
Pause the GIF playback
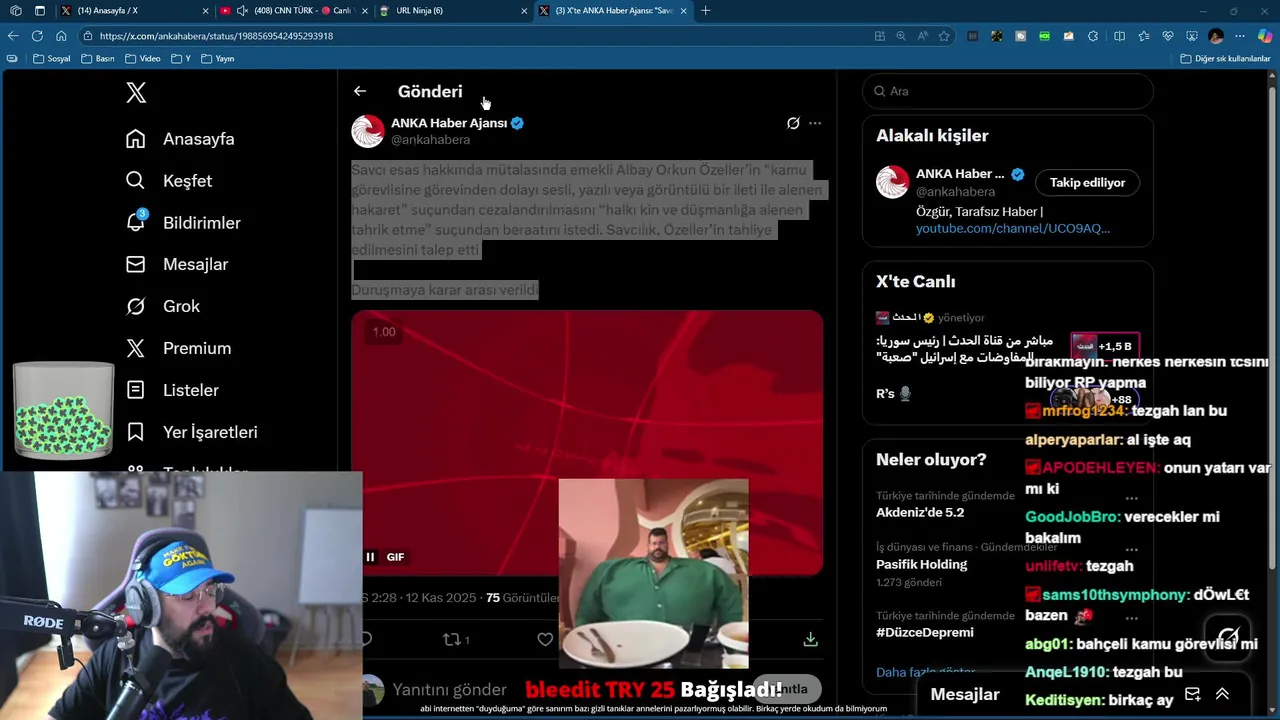[370, 557]
